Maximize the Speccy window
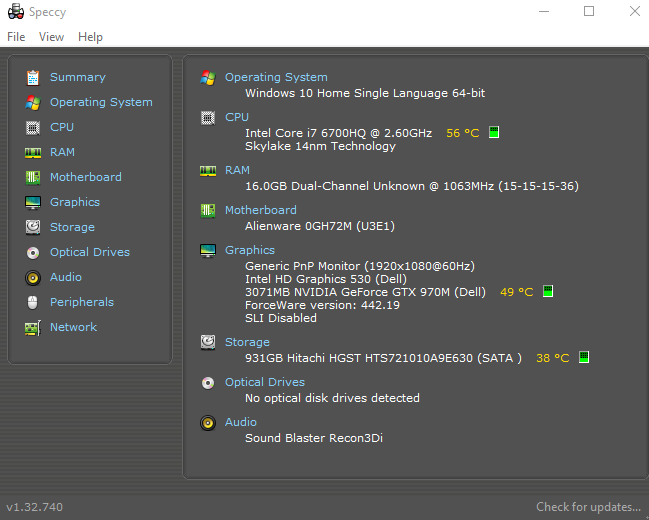The image size is (649, 520). pos(589,12)
